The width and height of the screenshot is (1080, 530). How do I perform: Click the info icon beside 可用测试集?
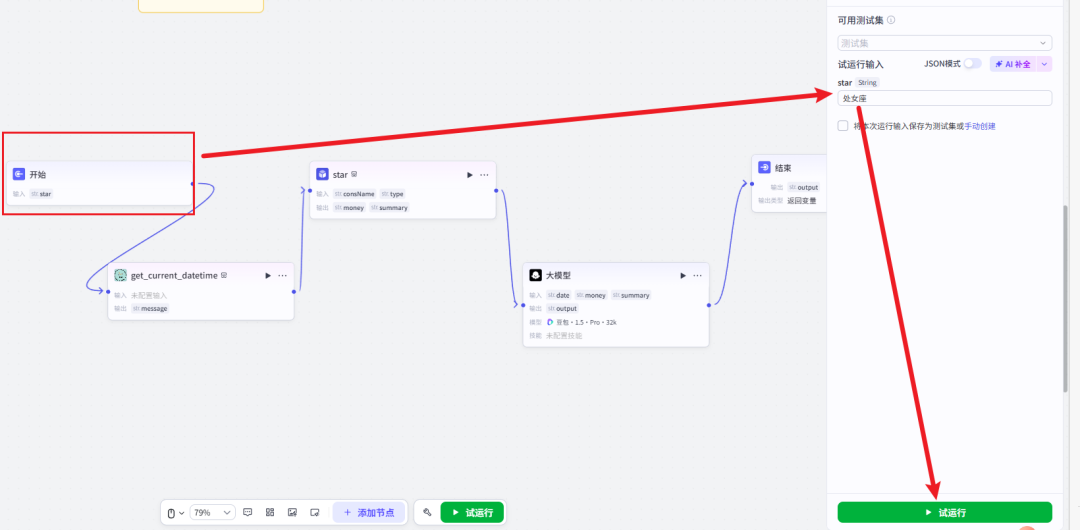click(891, 20)
